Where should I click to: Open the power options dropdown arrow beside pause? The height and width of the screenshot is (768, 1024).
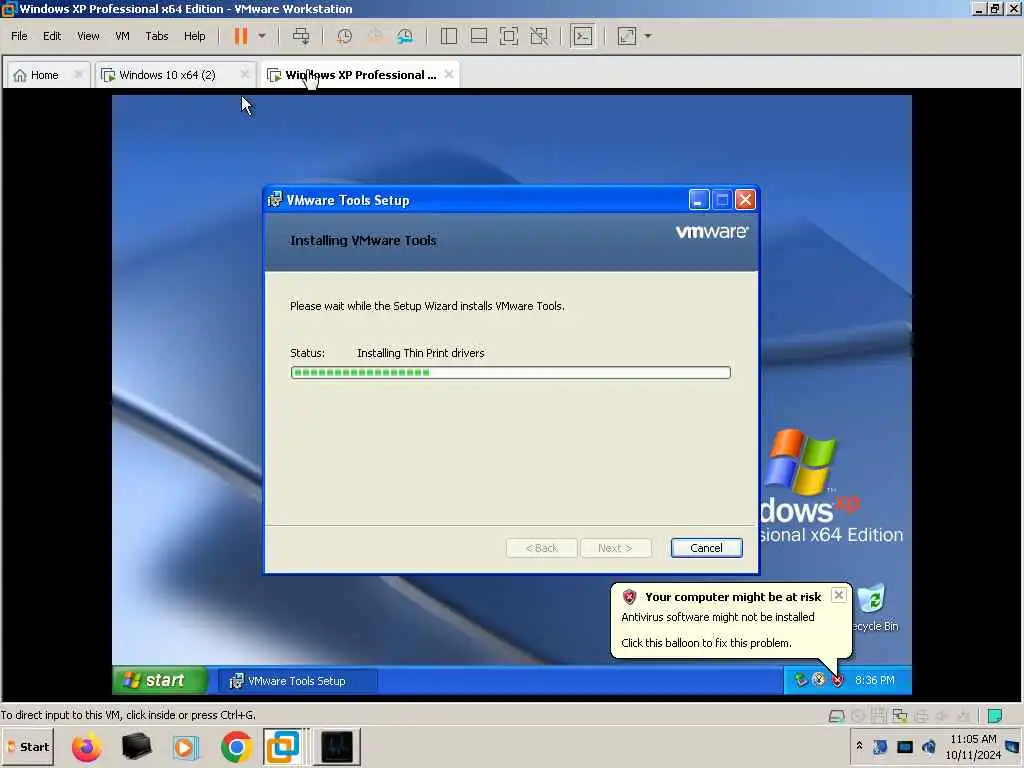[262, 36]
